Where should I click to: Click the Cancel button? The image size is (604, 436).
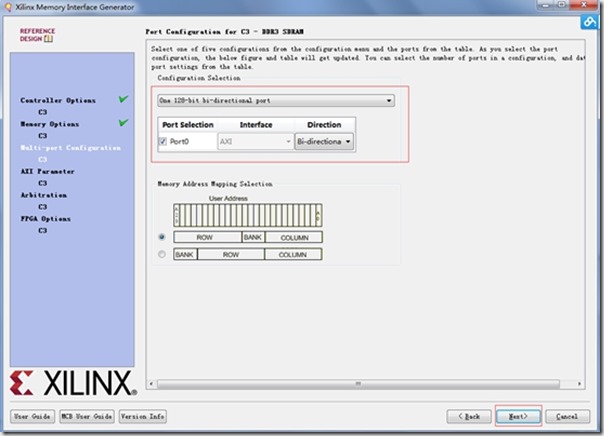(x=567, y=416)
